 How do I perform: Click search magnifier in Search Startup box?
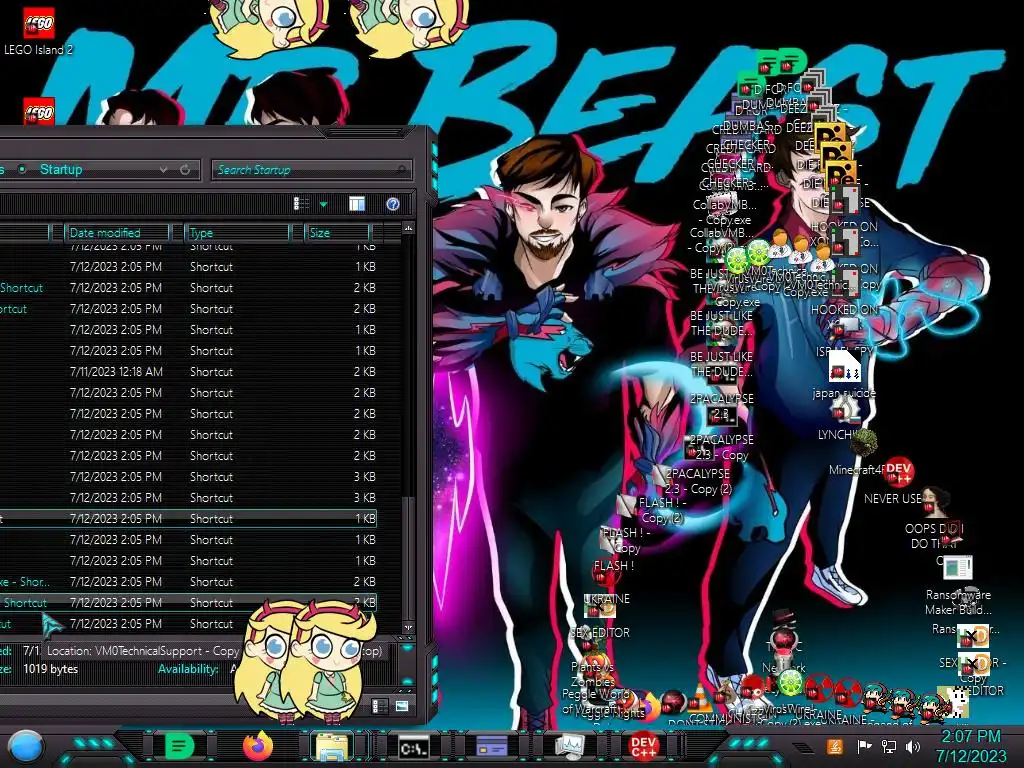pyautogui.click(x=402, y=170)
